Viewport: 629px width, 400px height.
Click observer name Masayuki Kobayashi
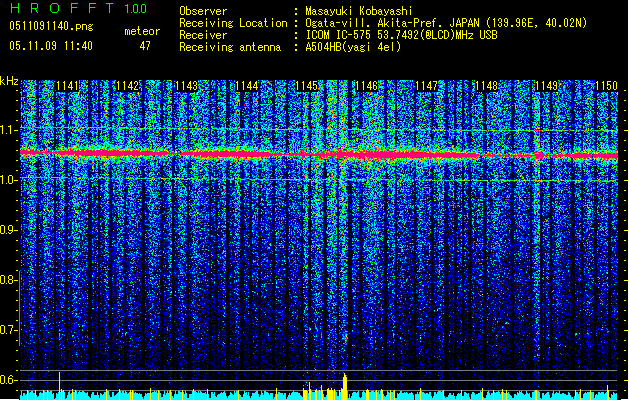pos(359,11)
